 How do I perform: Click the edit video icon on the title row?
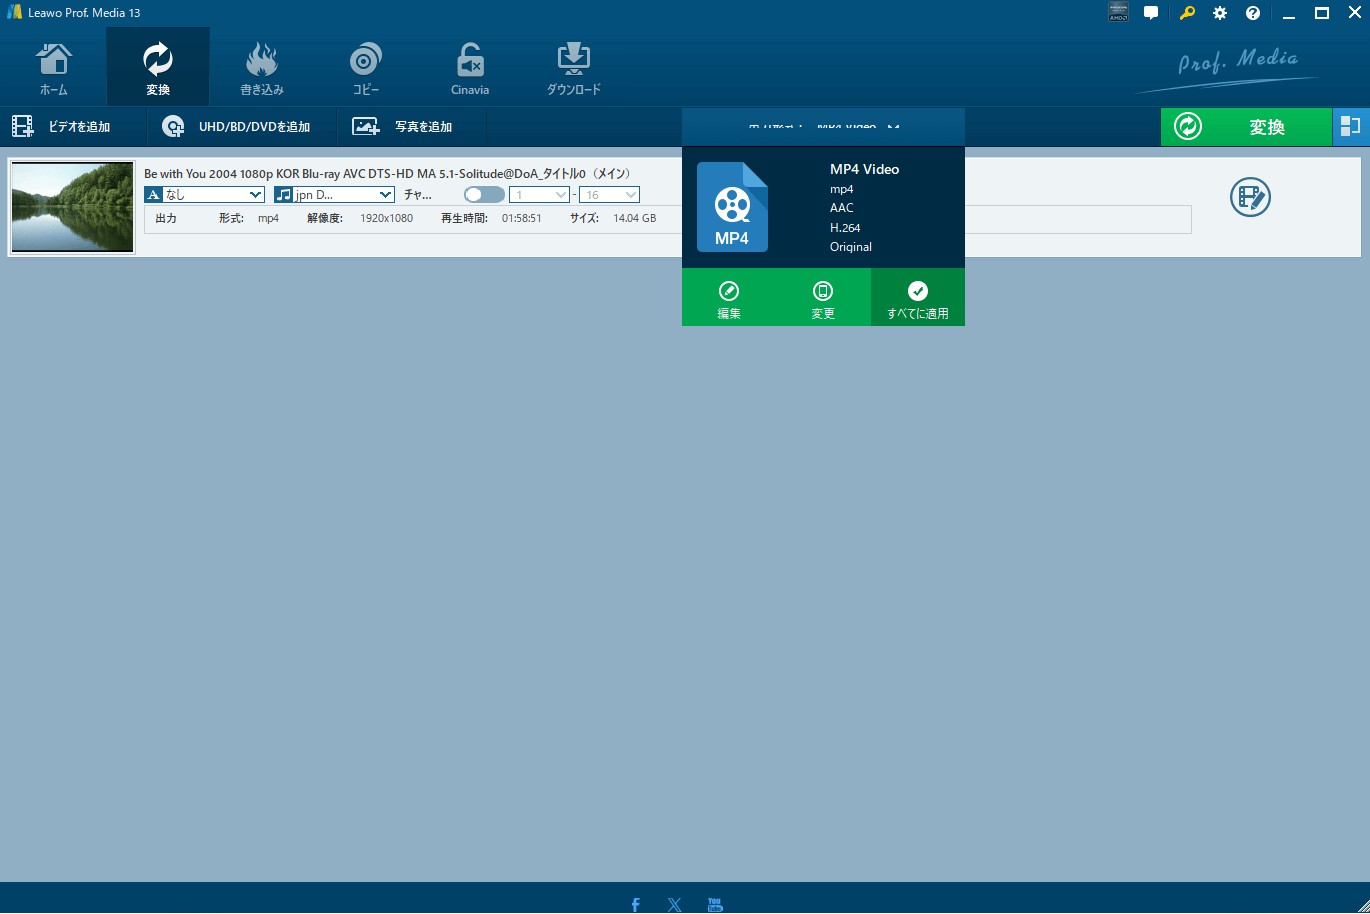click(x=1250, y=197)
